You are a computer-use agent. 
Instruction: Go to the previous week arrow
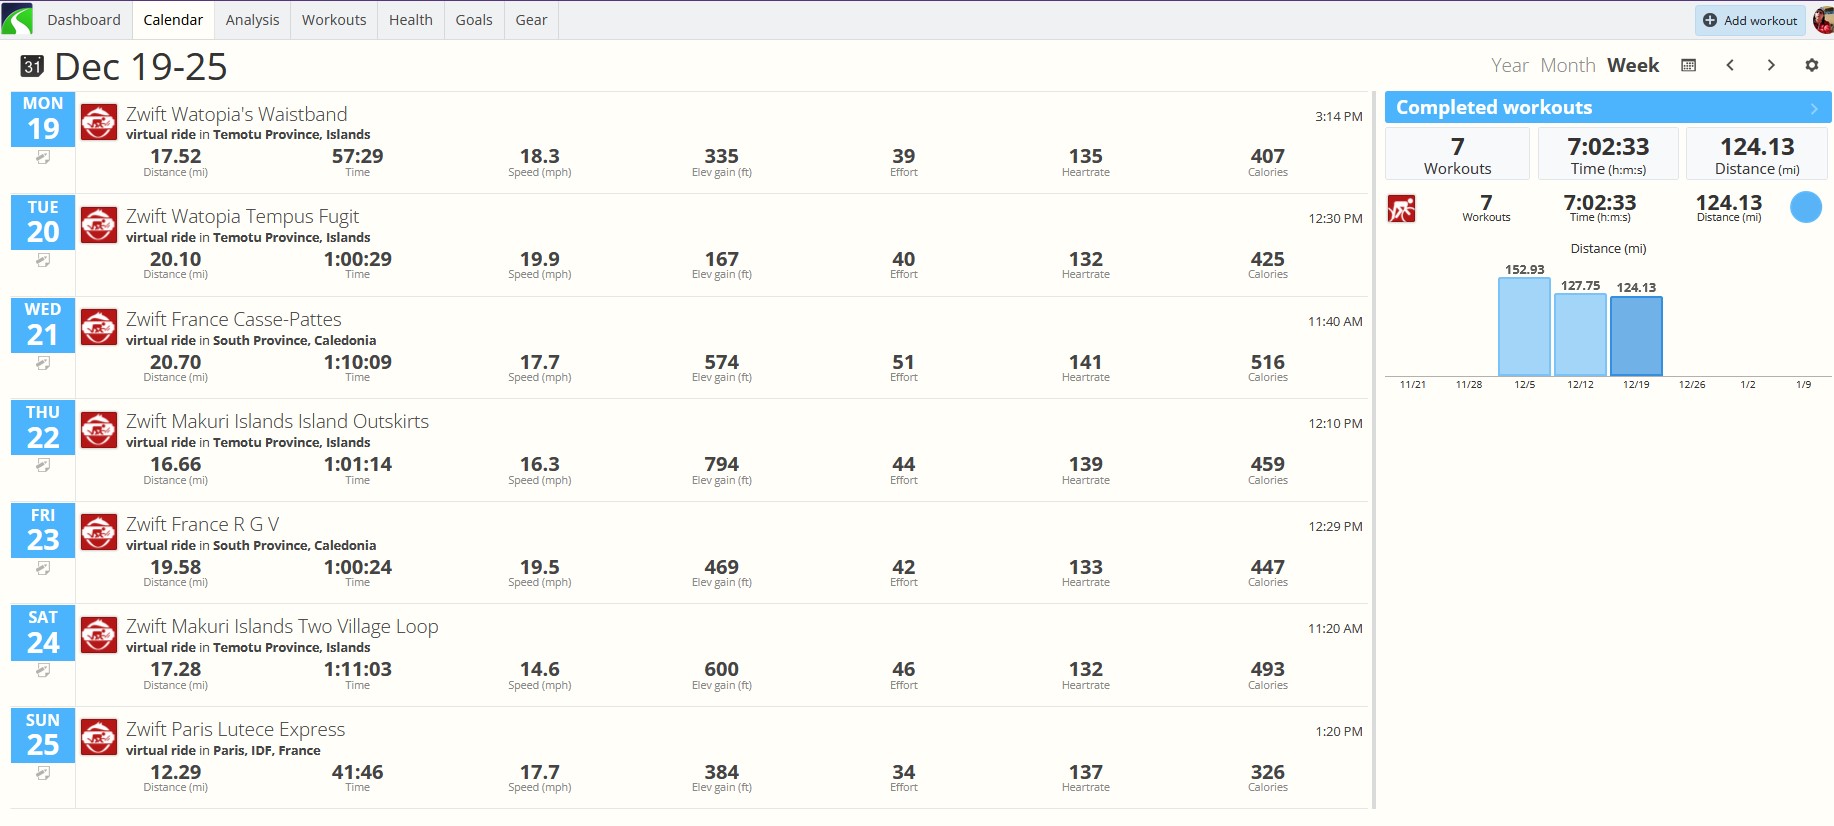click(x=1730, y=65)
